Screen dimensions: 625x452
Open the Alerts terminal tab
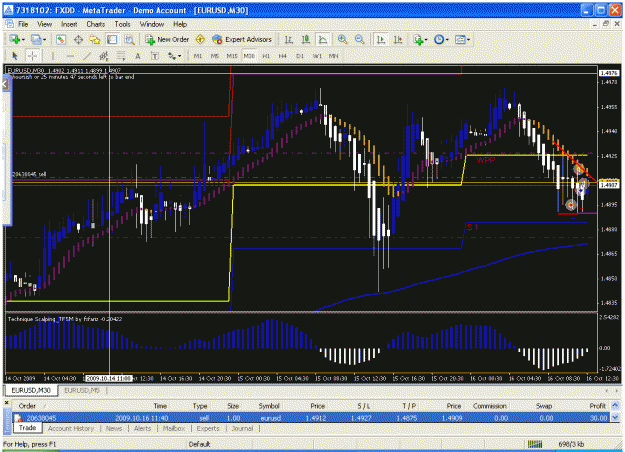142,428
